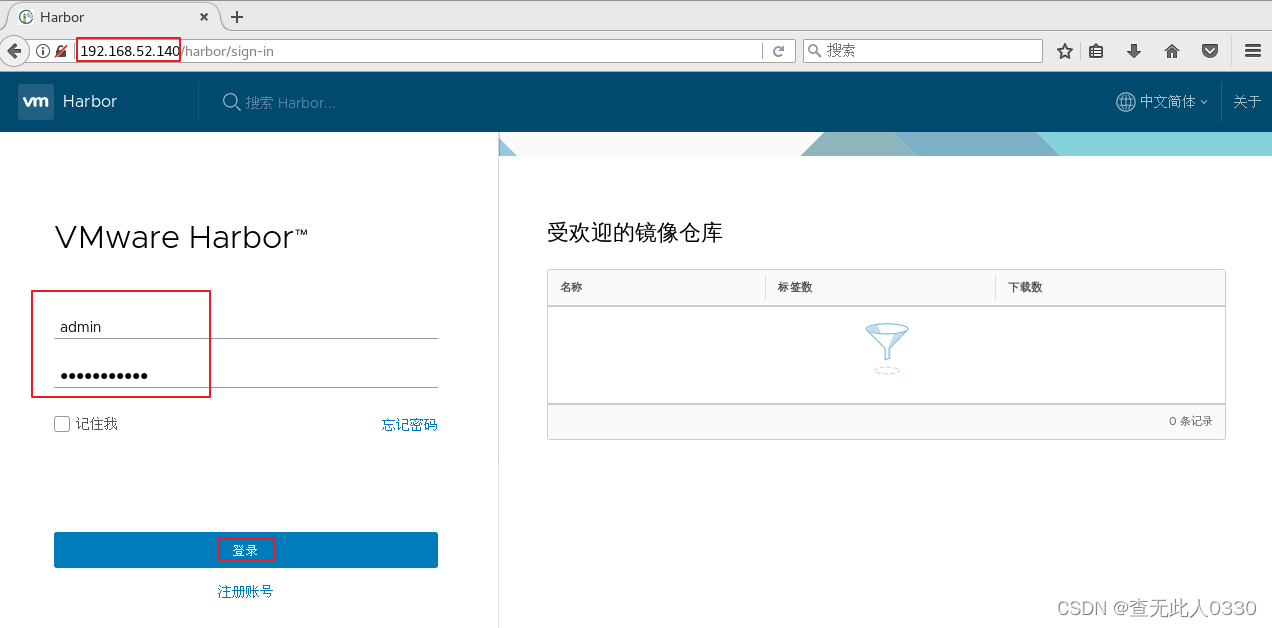This screenshot has width=1272, height=628.
Task: Click the insecure connection lock icon
Action: tap(61, 51)
